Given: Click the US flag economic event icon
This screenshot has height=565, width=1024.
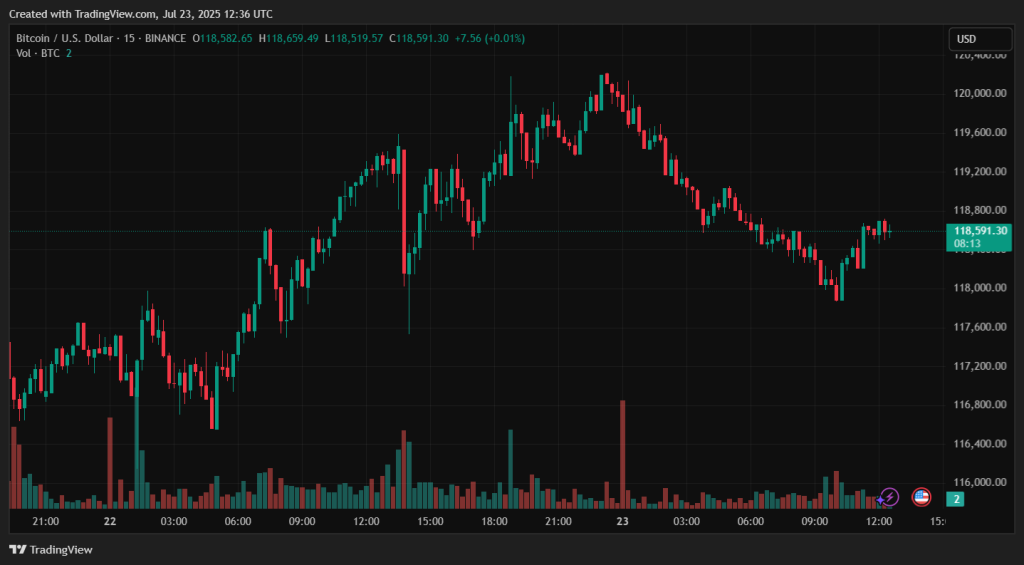Looking at the screenshot, I should [x=921, y=497].
